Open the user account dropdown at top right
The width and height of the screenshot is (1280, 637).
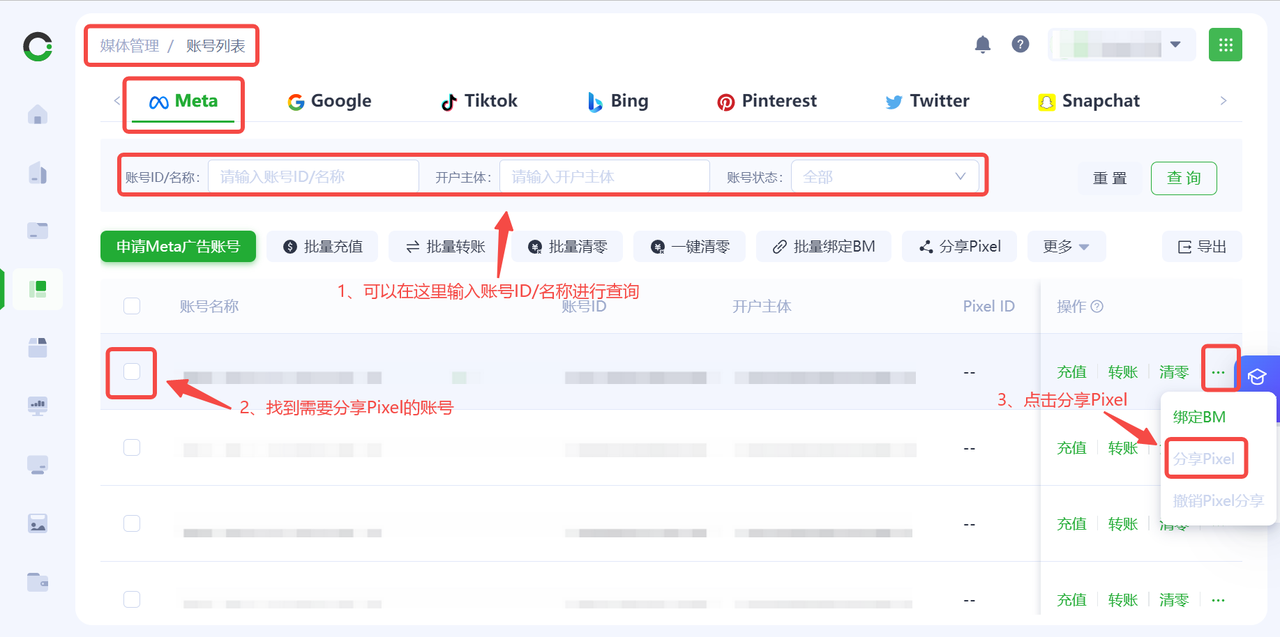1121,45
